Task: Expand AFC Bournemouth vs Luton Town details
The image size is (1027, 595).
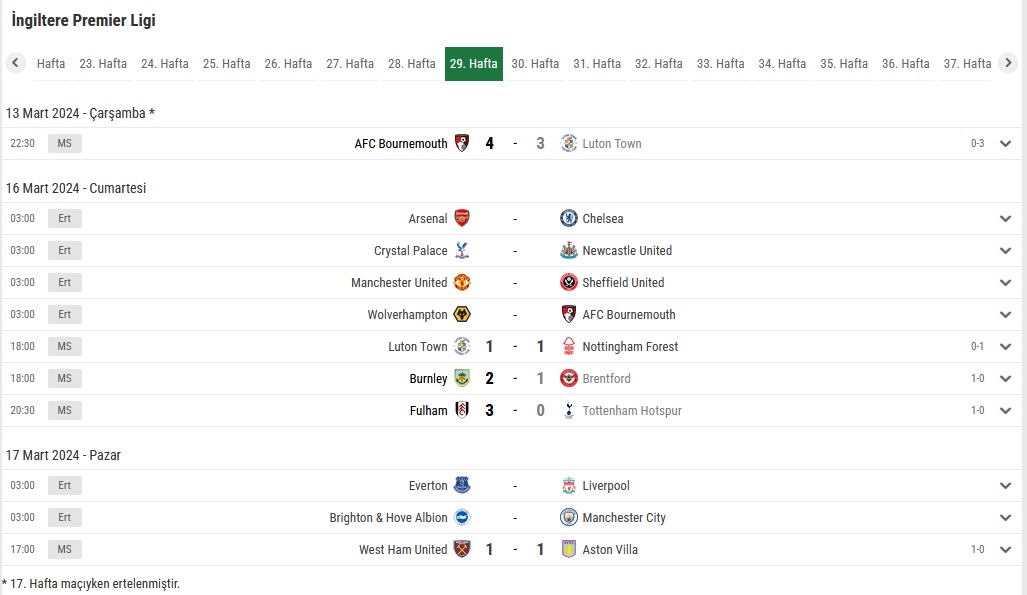Action: tap(1005, 144)
